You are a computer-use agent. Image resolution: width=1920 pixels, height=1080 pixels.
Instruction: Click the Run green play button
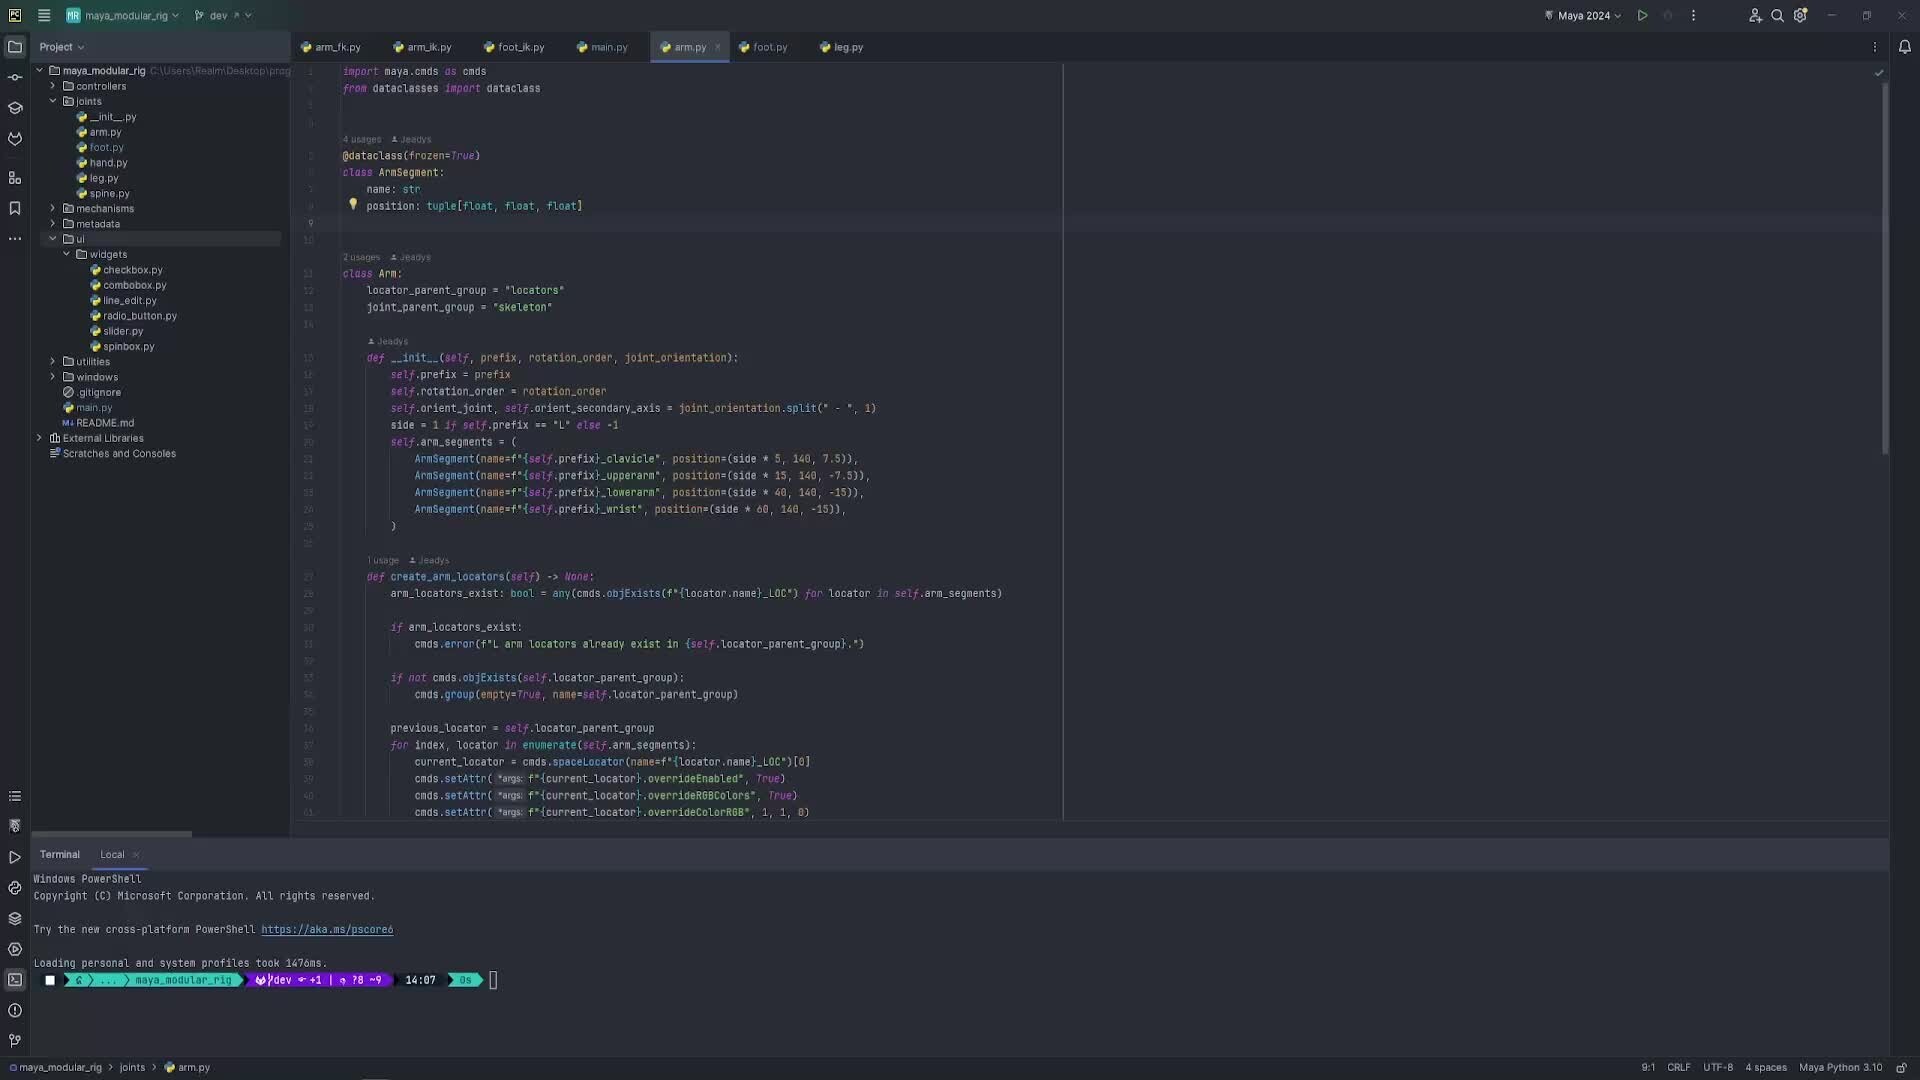(x=1642, y=15)
